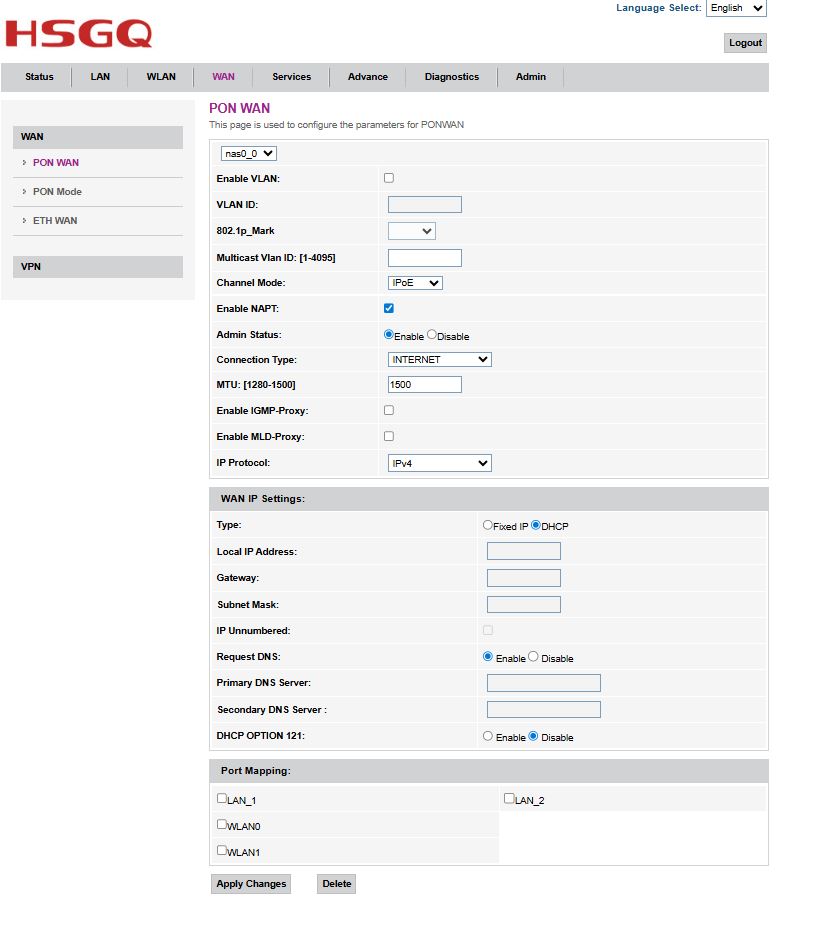Click the HSGQ logo
Screen dimensions: 825x934
78,33
